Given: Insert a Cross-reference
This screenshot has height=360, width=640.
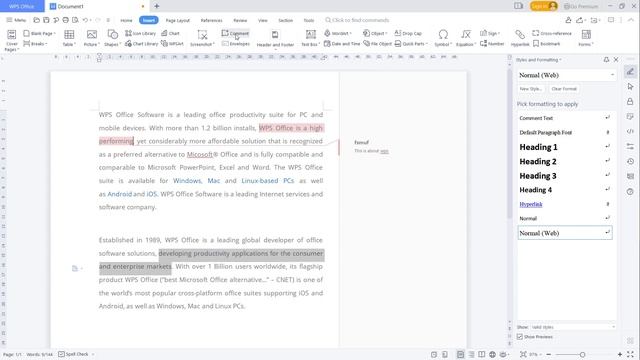Looking at the screenshot, I should pos(552,33).
